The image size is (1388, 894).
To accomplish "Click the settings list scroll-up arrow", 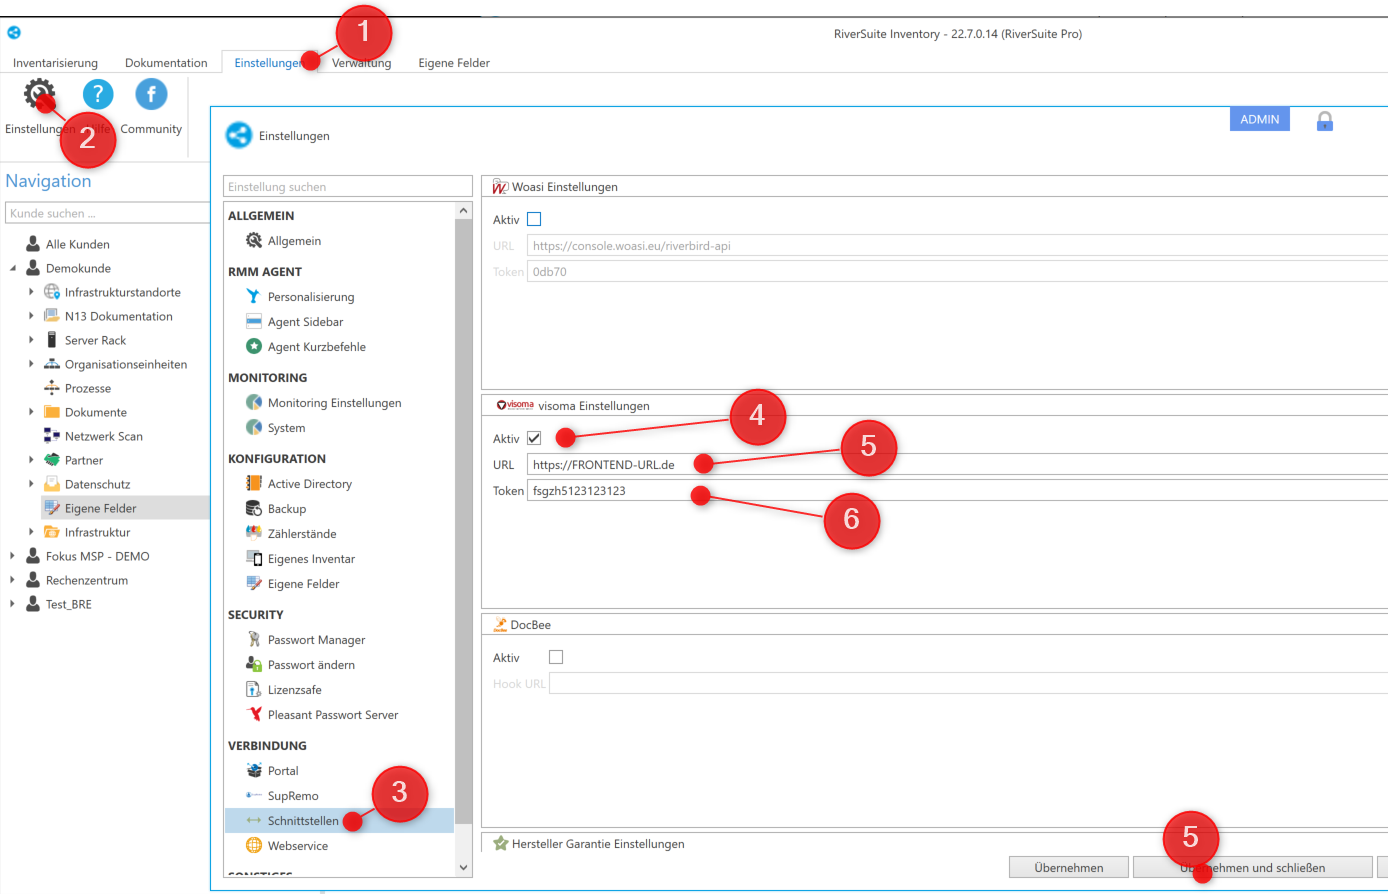I will (x=463, y=211).
